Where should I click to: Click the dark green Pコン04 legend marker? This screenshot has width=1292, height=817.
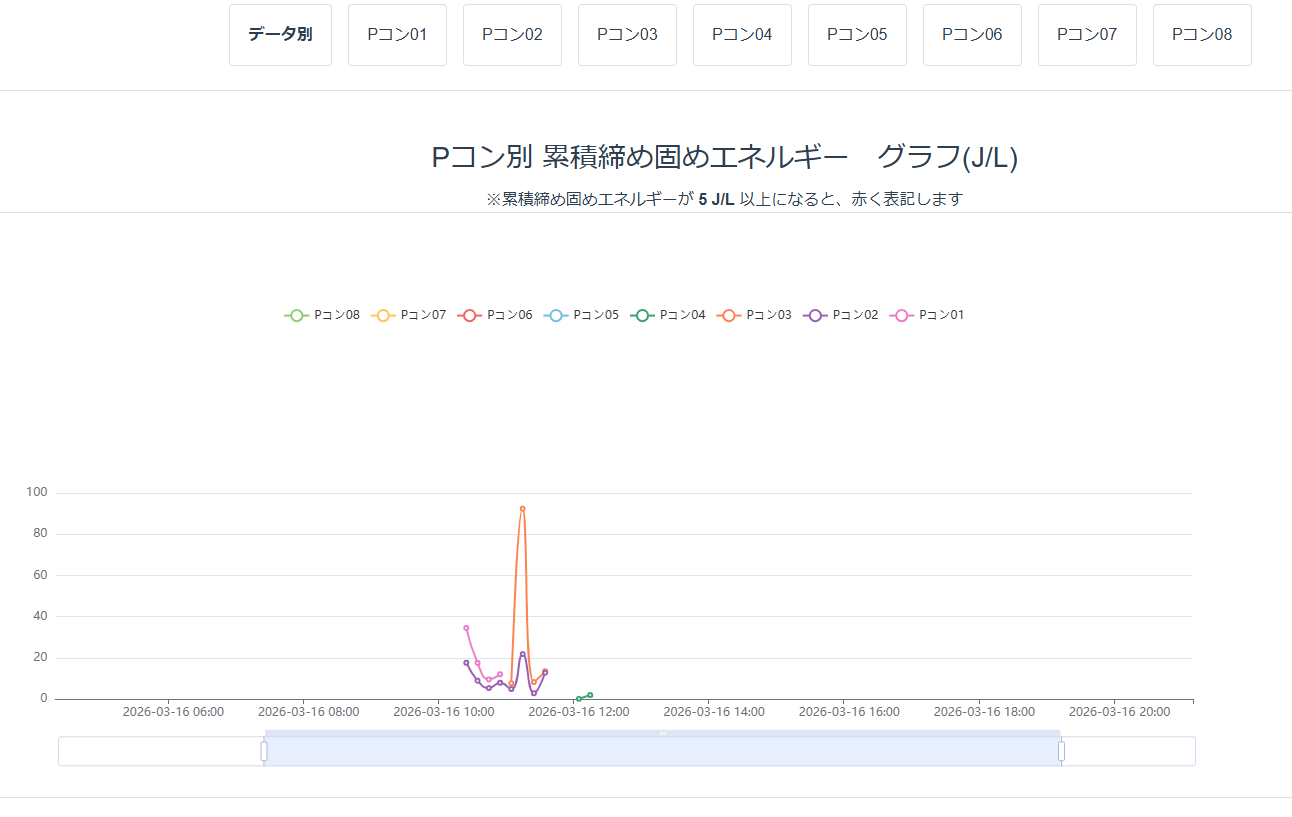(x=641, y=314)
